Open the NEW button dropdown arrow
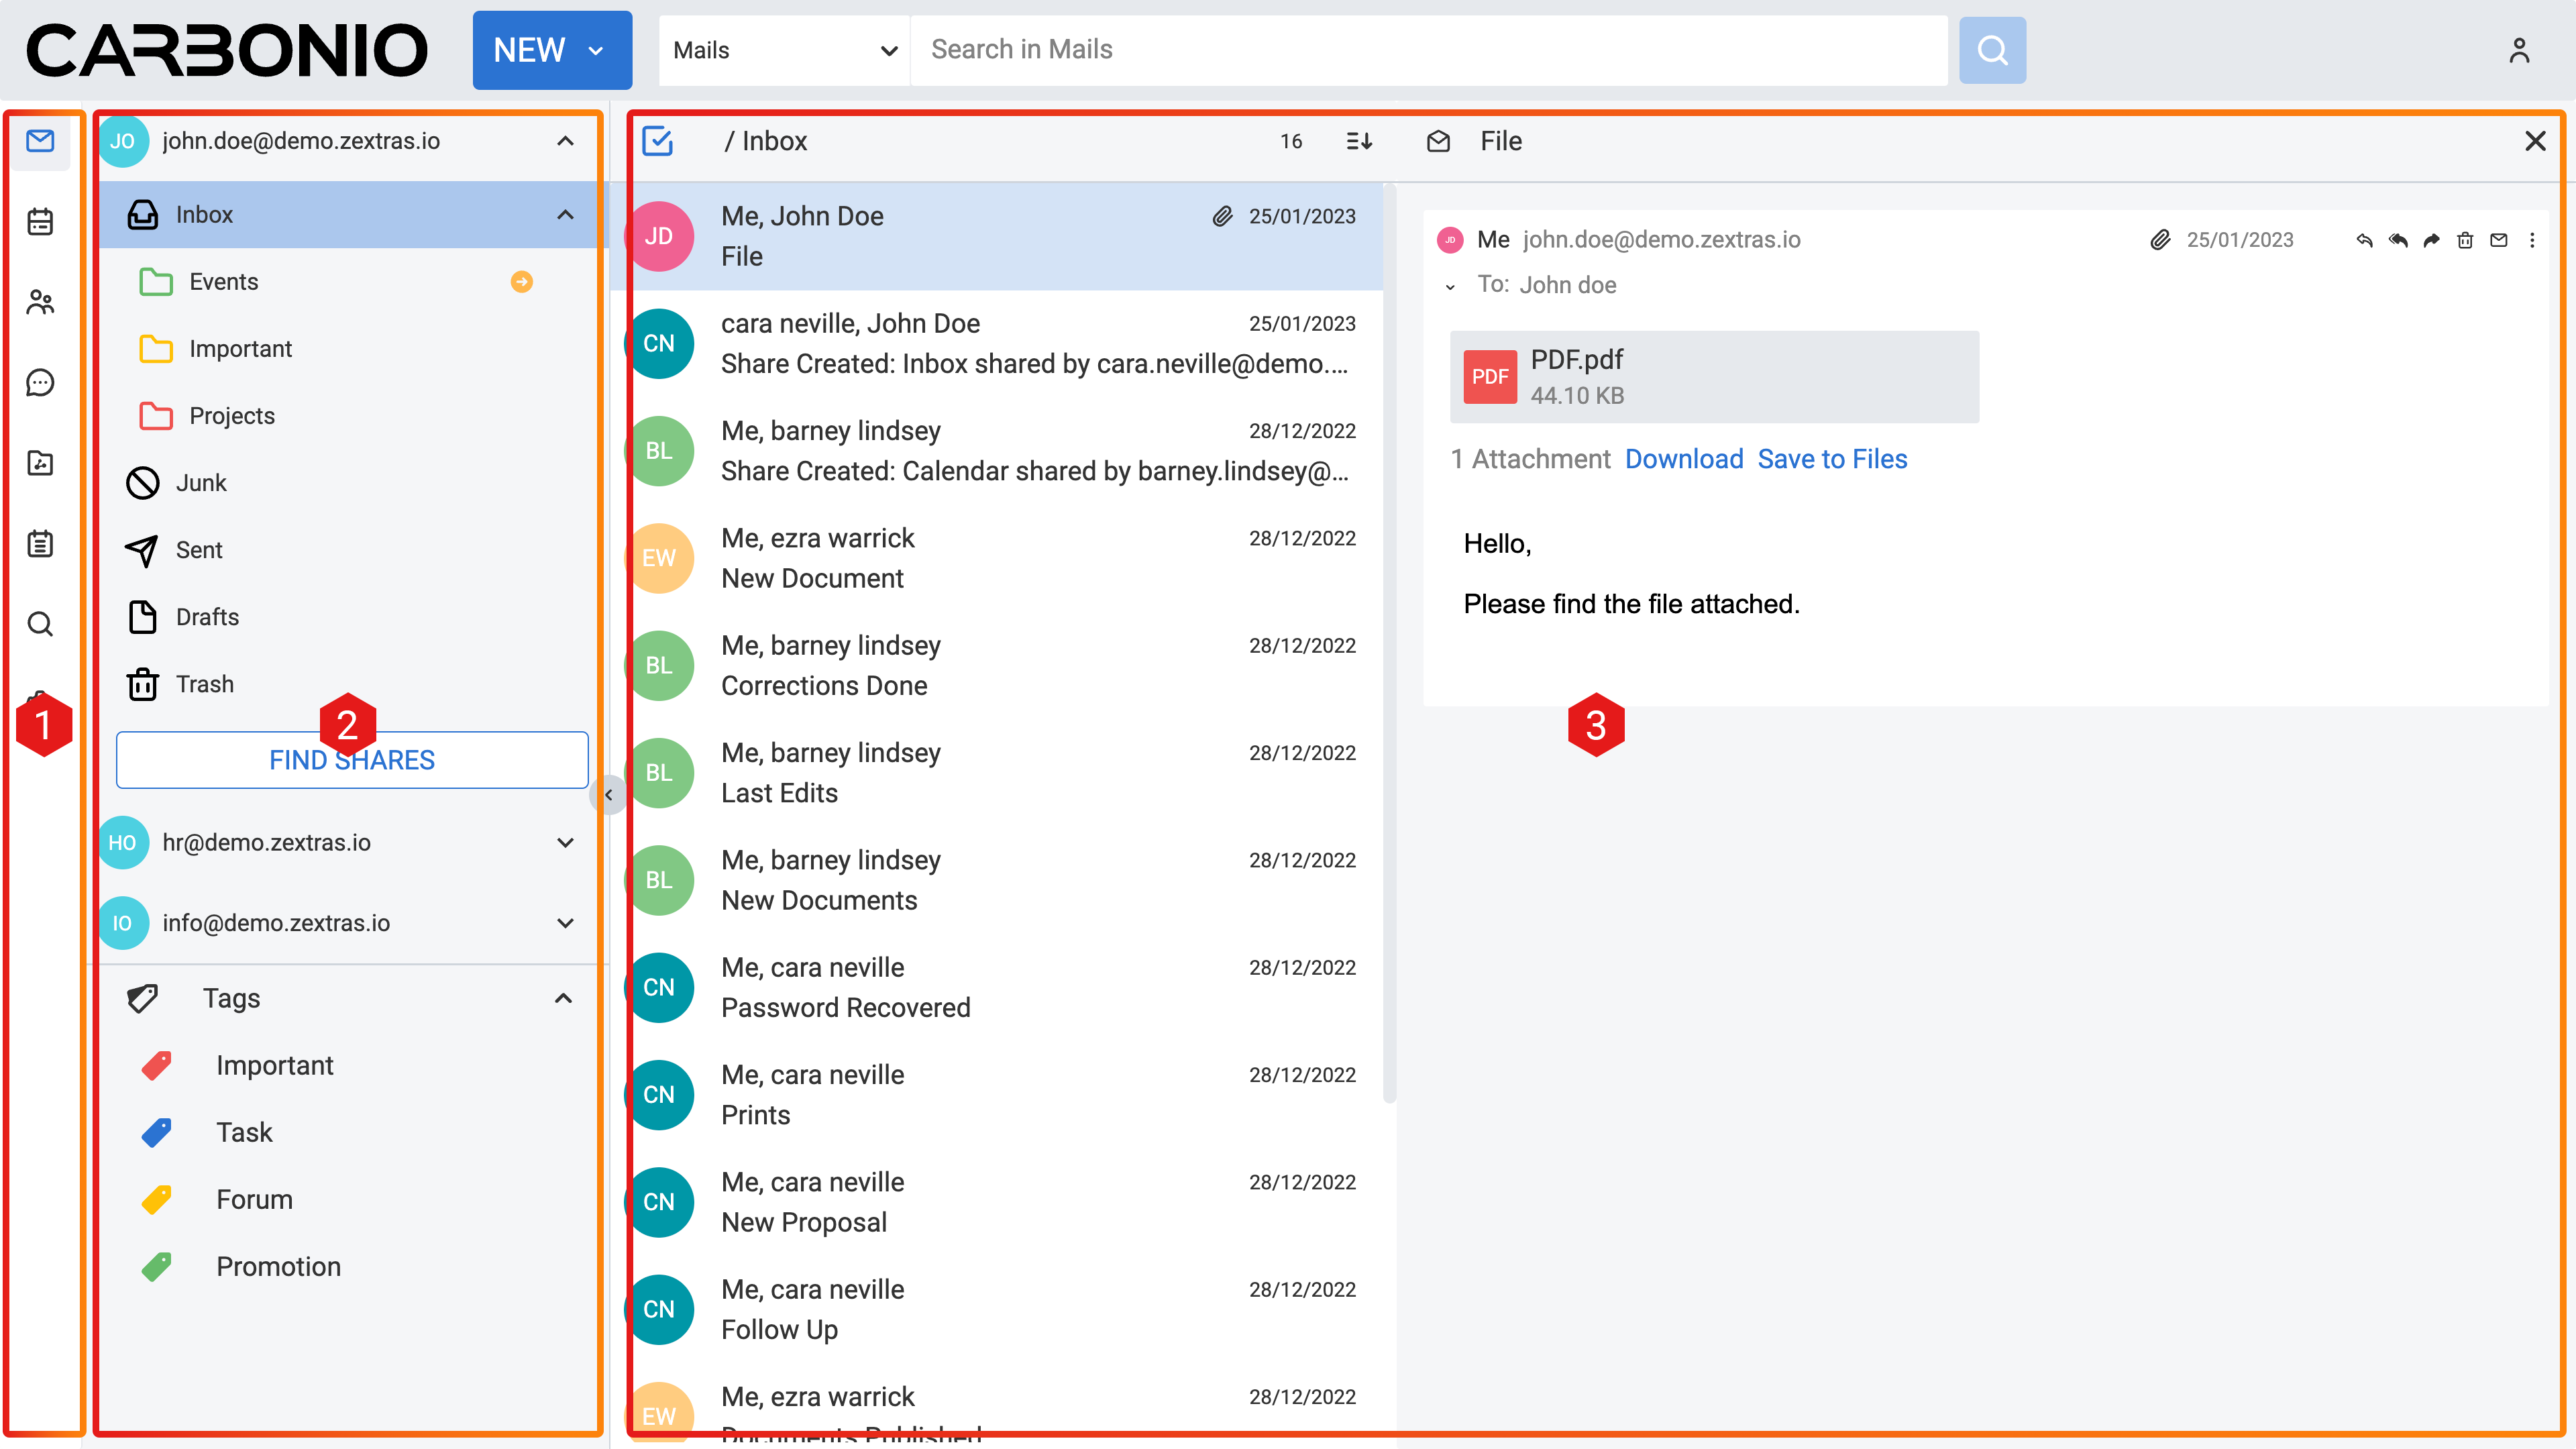This screenshot has height=1449, width=2576. pyautogui.click(x=596, y=50)
